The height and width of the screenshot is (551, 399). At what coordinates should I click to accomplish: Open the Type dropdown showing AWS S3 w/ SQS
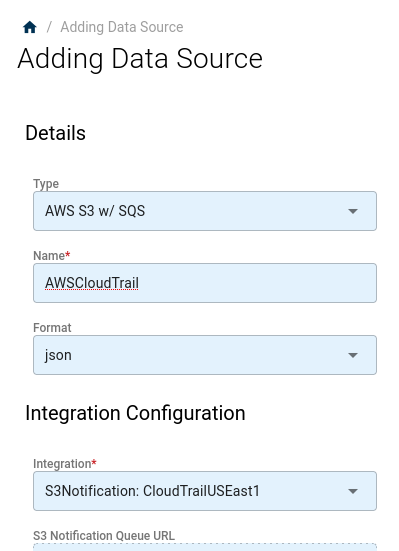tap(205, 211)
